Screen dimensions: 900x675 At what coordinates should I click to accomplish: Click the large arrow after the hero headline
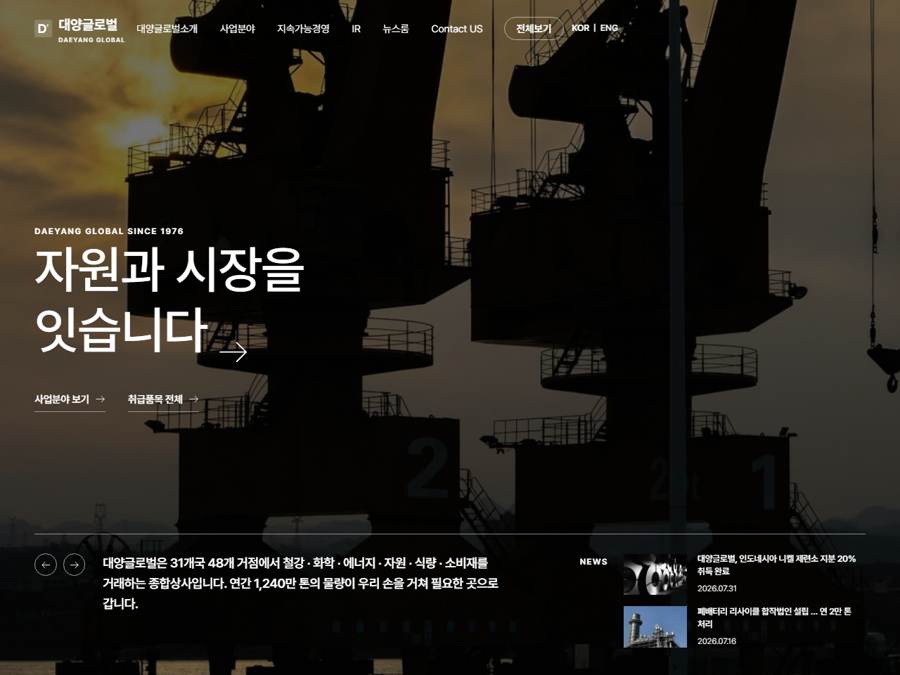[x=233, y=352]
